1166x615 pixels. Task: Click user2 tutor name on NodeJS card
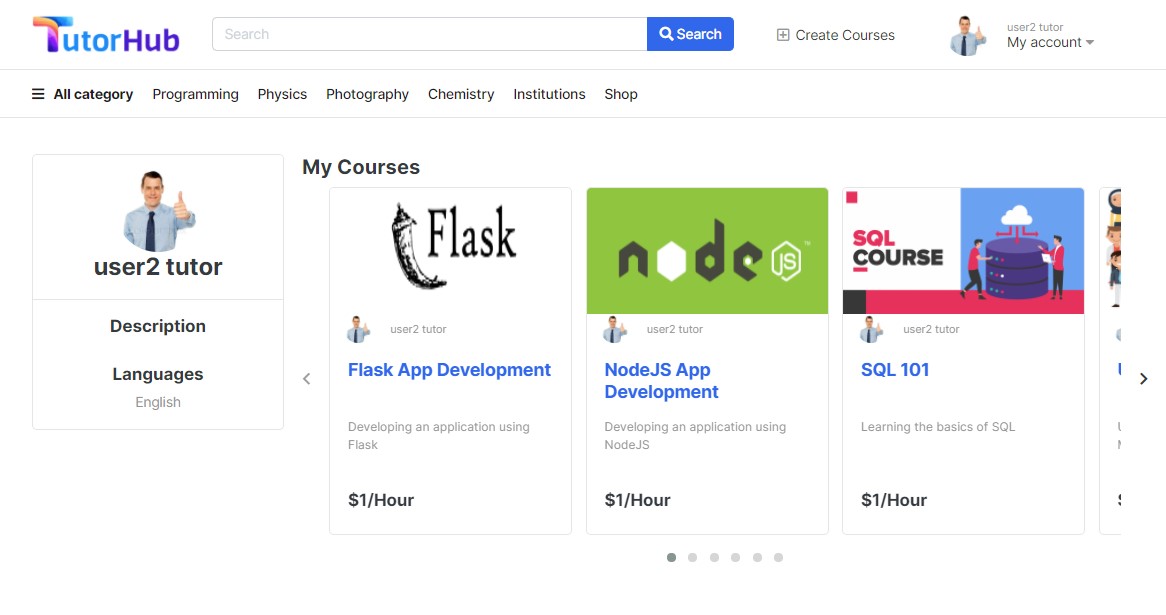[674, 329]
